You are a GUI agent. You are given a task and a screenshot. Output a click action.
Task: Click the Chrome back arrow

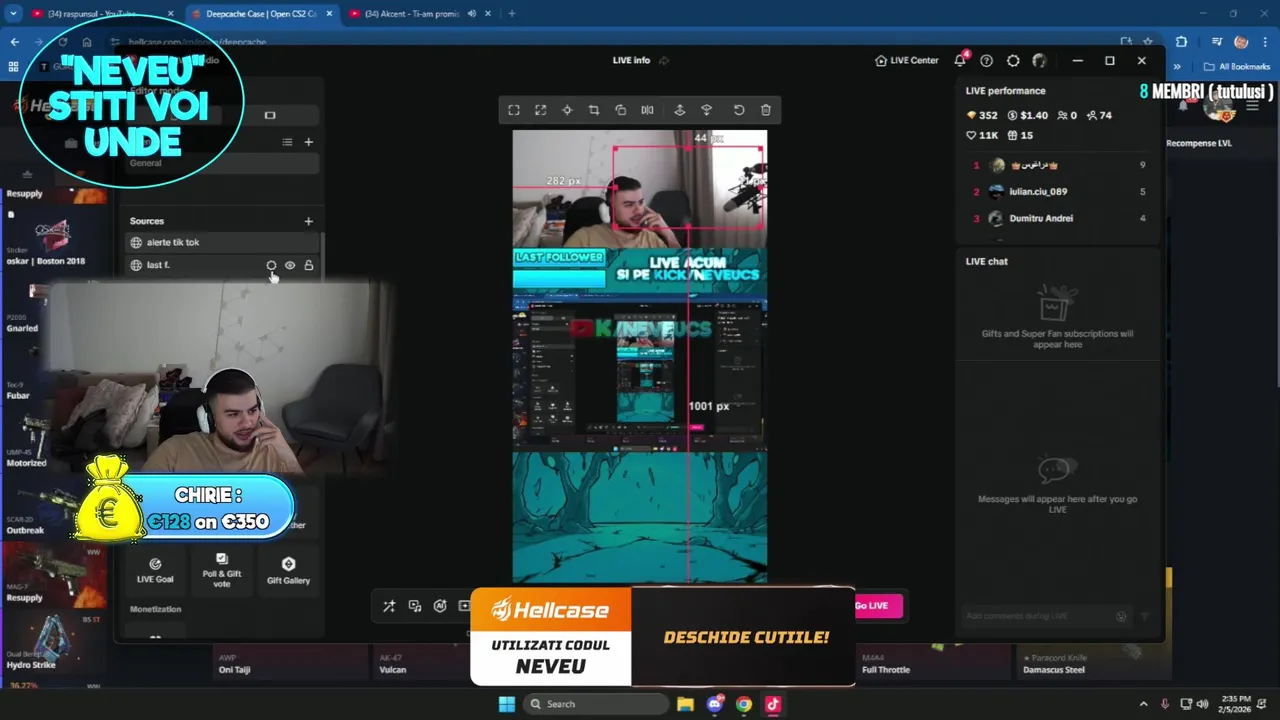tap(15, 42)
